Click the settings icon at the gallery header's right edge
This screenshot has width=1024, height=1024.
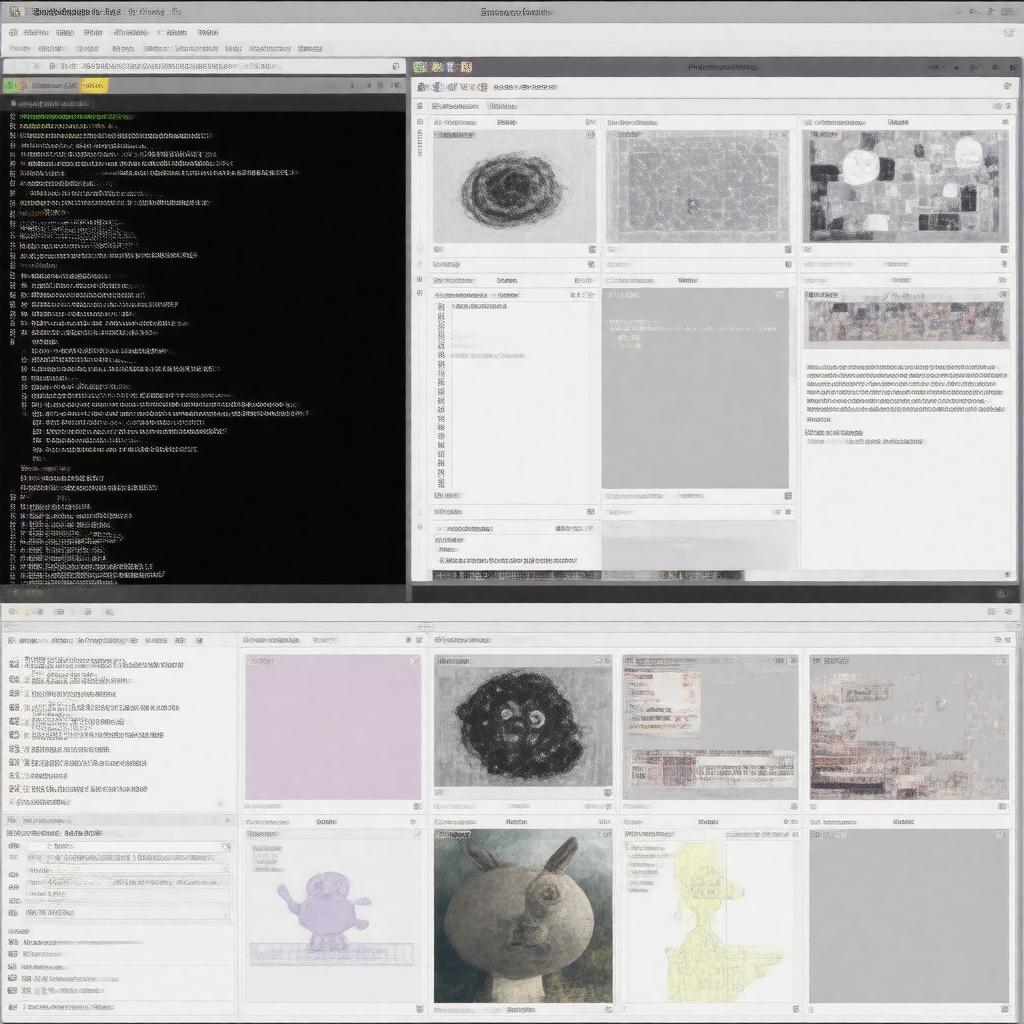pyautogui.click(x=1006, y=87)
